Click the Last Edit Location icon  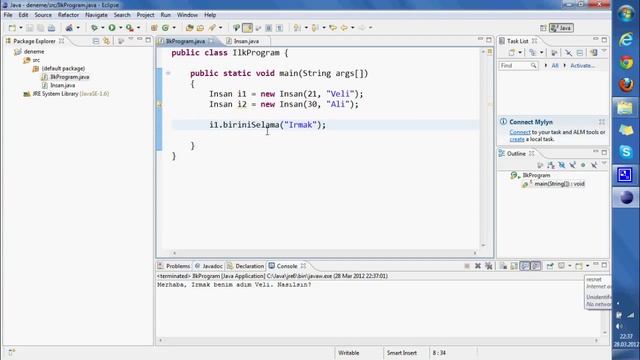333,28
